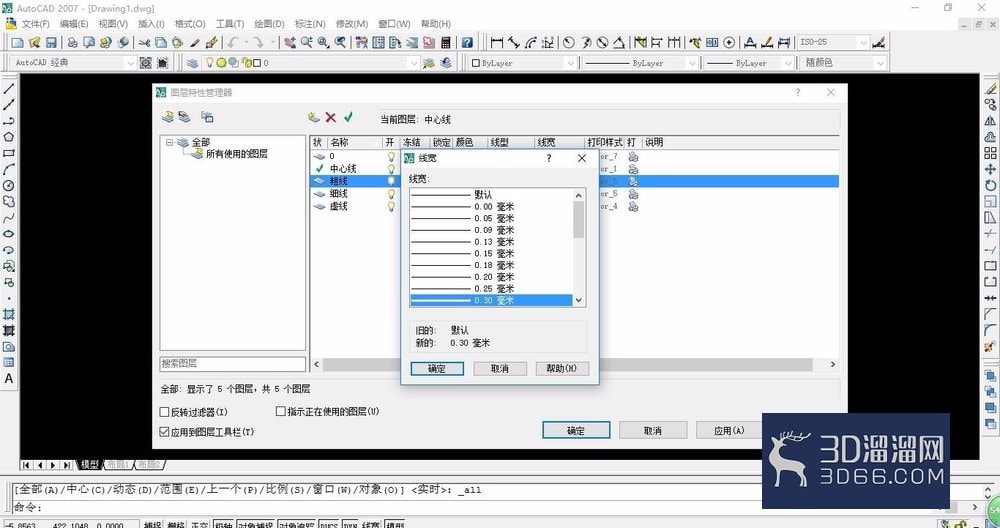Viewport: 1000px width, 528px height.
Task: Click the Move tool in modify toolbar
Action: (990, 169)
